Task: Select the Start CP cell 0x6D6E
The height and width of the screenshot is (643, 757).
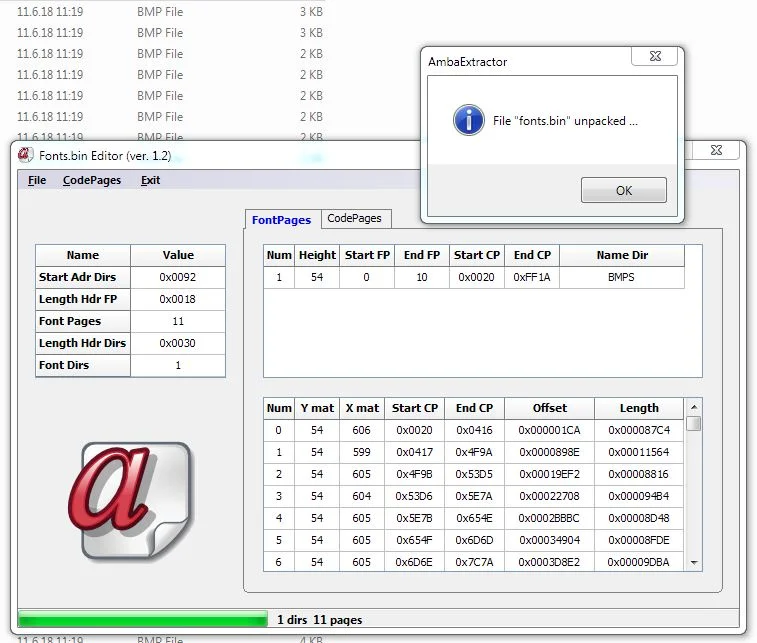Action: (415, 562)
